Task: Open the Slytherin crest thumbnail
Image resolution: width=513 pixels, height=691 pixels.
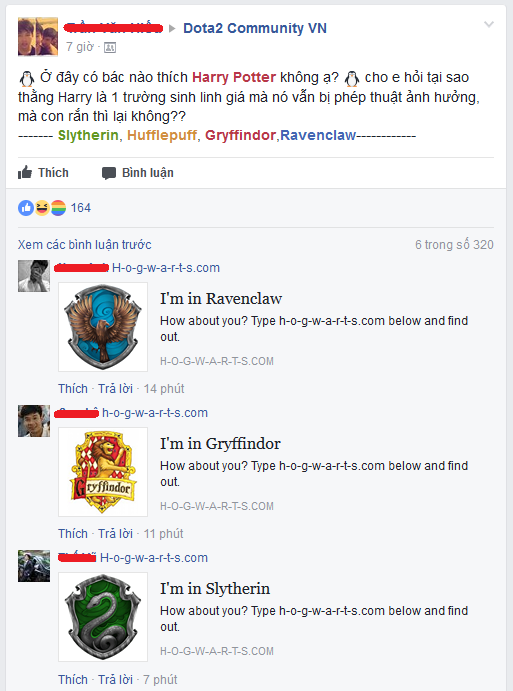Action: point(103,617)
